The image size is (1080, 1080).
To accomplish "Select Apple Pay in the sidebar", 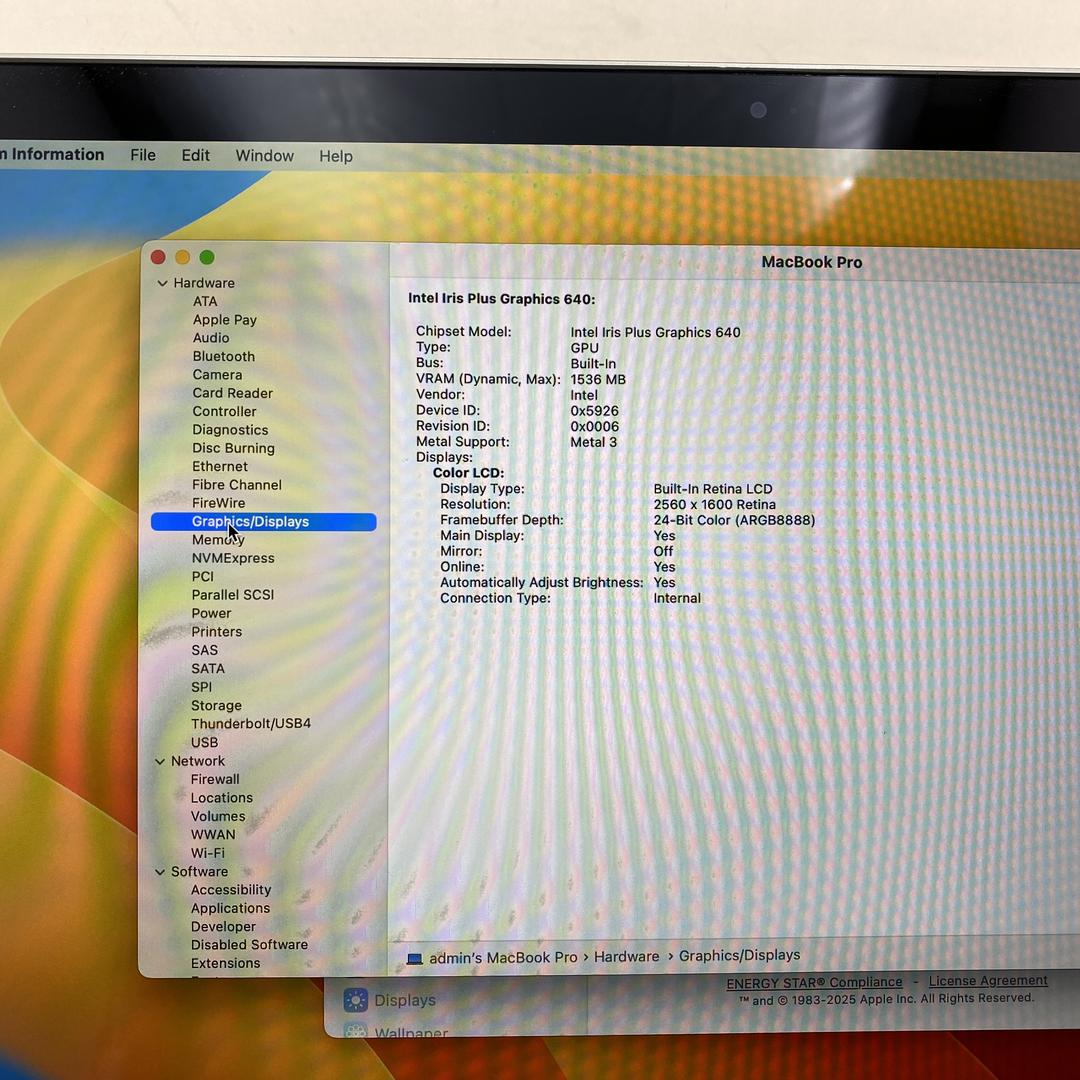I will [x=225, y=320].
